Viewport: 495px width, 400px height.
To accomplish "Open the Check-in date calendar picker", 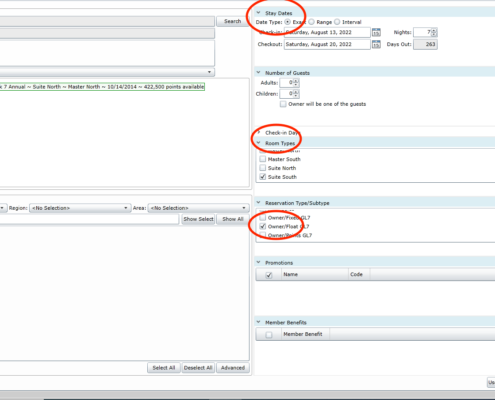I will (376, 32).
